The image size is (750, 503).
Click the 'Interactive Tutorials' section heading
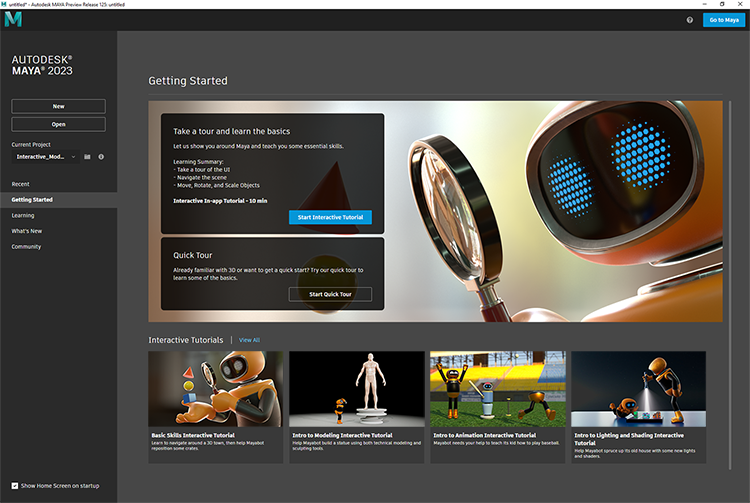(x=186, y=340)
